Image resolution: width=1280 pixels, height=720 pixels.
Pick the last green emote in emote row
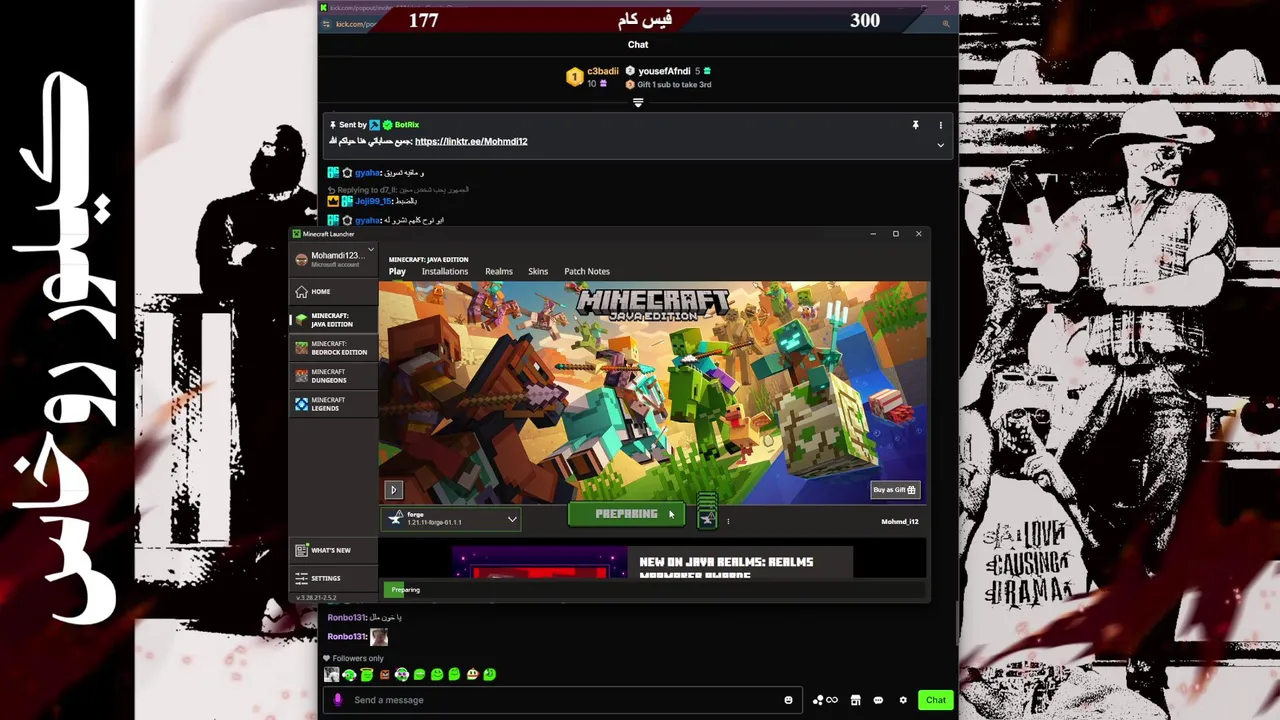point(489,675)
